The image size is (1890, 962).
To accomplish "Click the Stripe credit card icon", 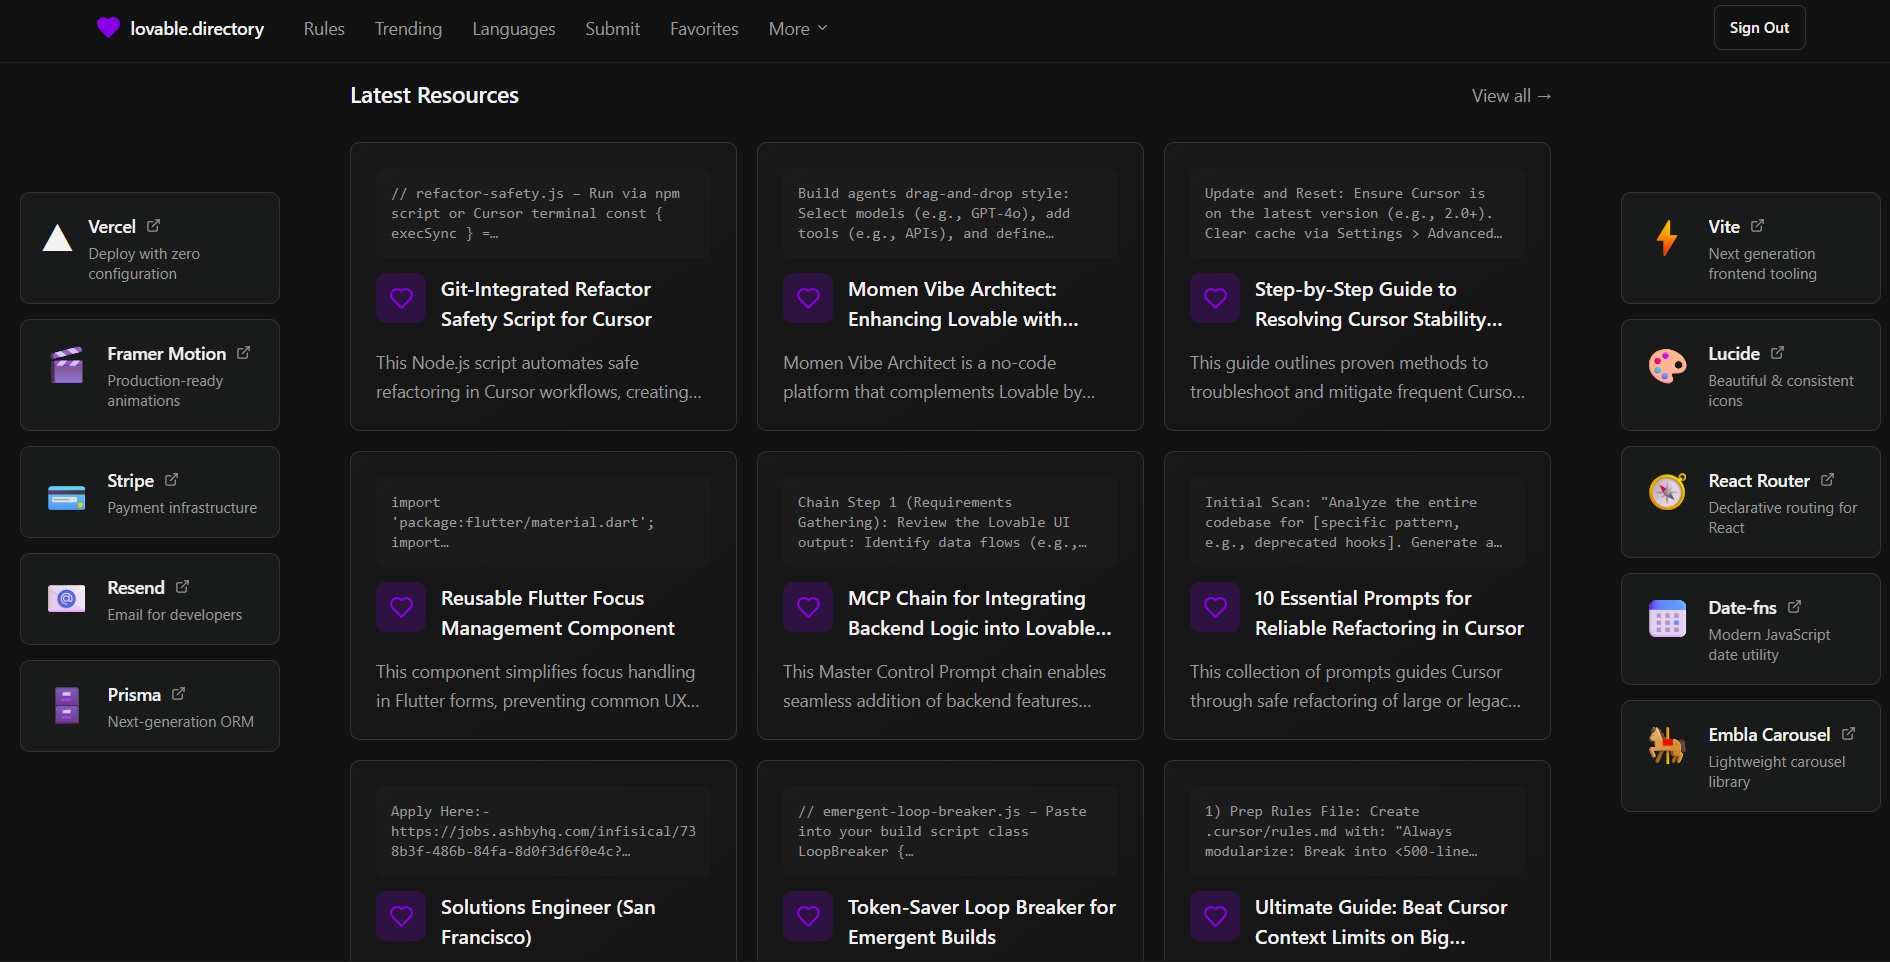I will click(67, 497).
